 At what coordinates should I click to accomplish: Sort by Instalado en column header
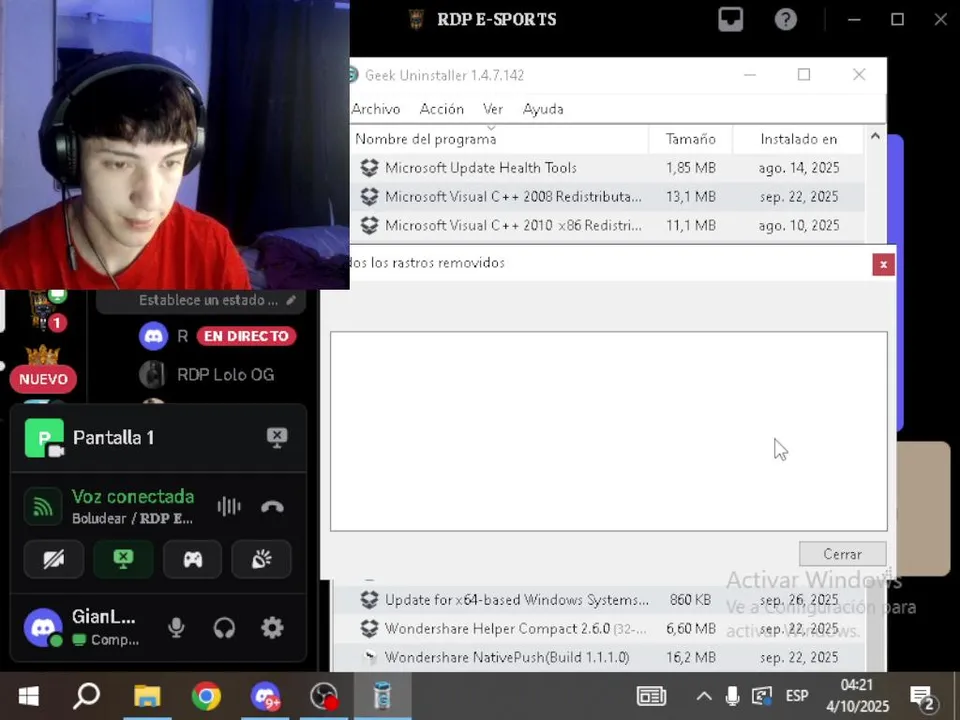click(798, 139)
